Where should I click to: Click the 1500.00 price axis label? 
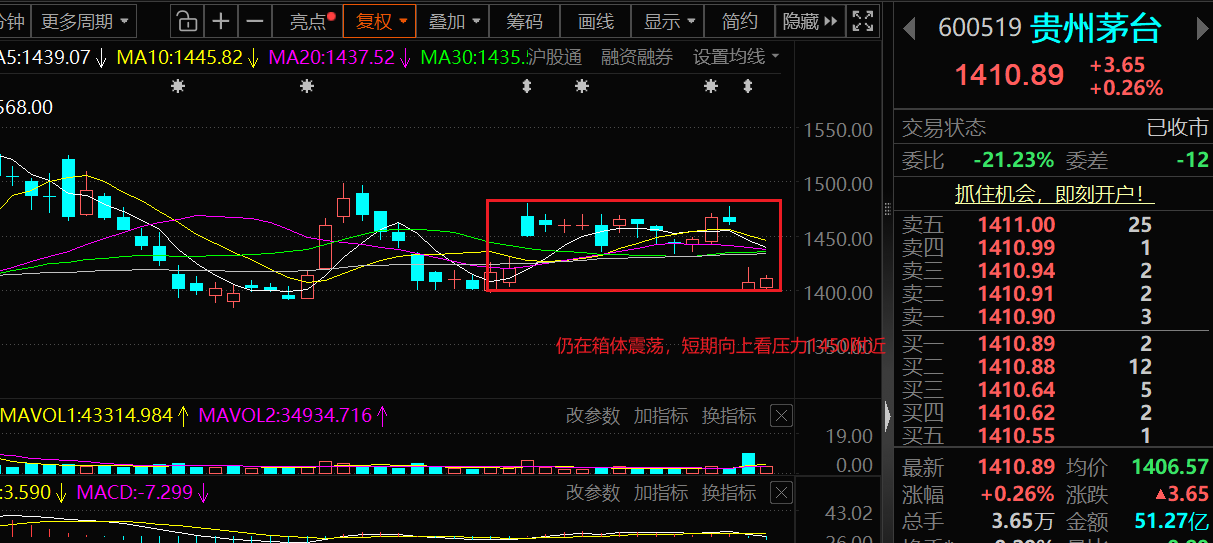tap(840, 184)
